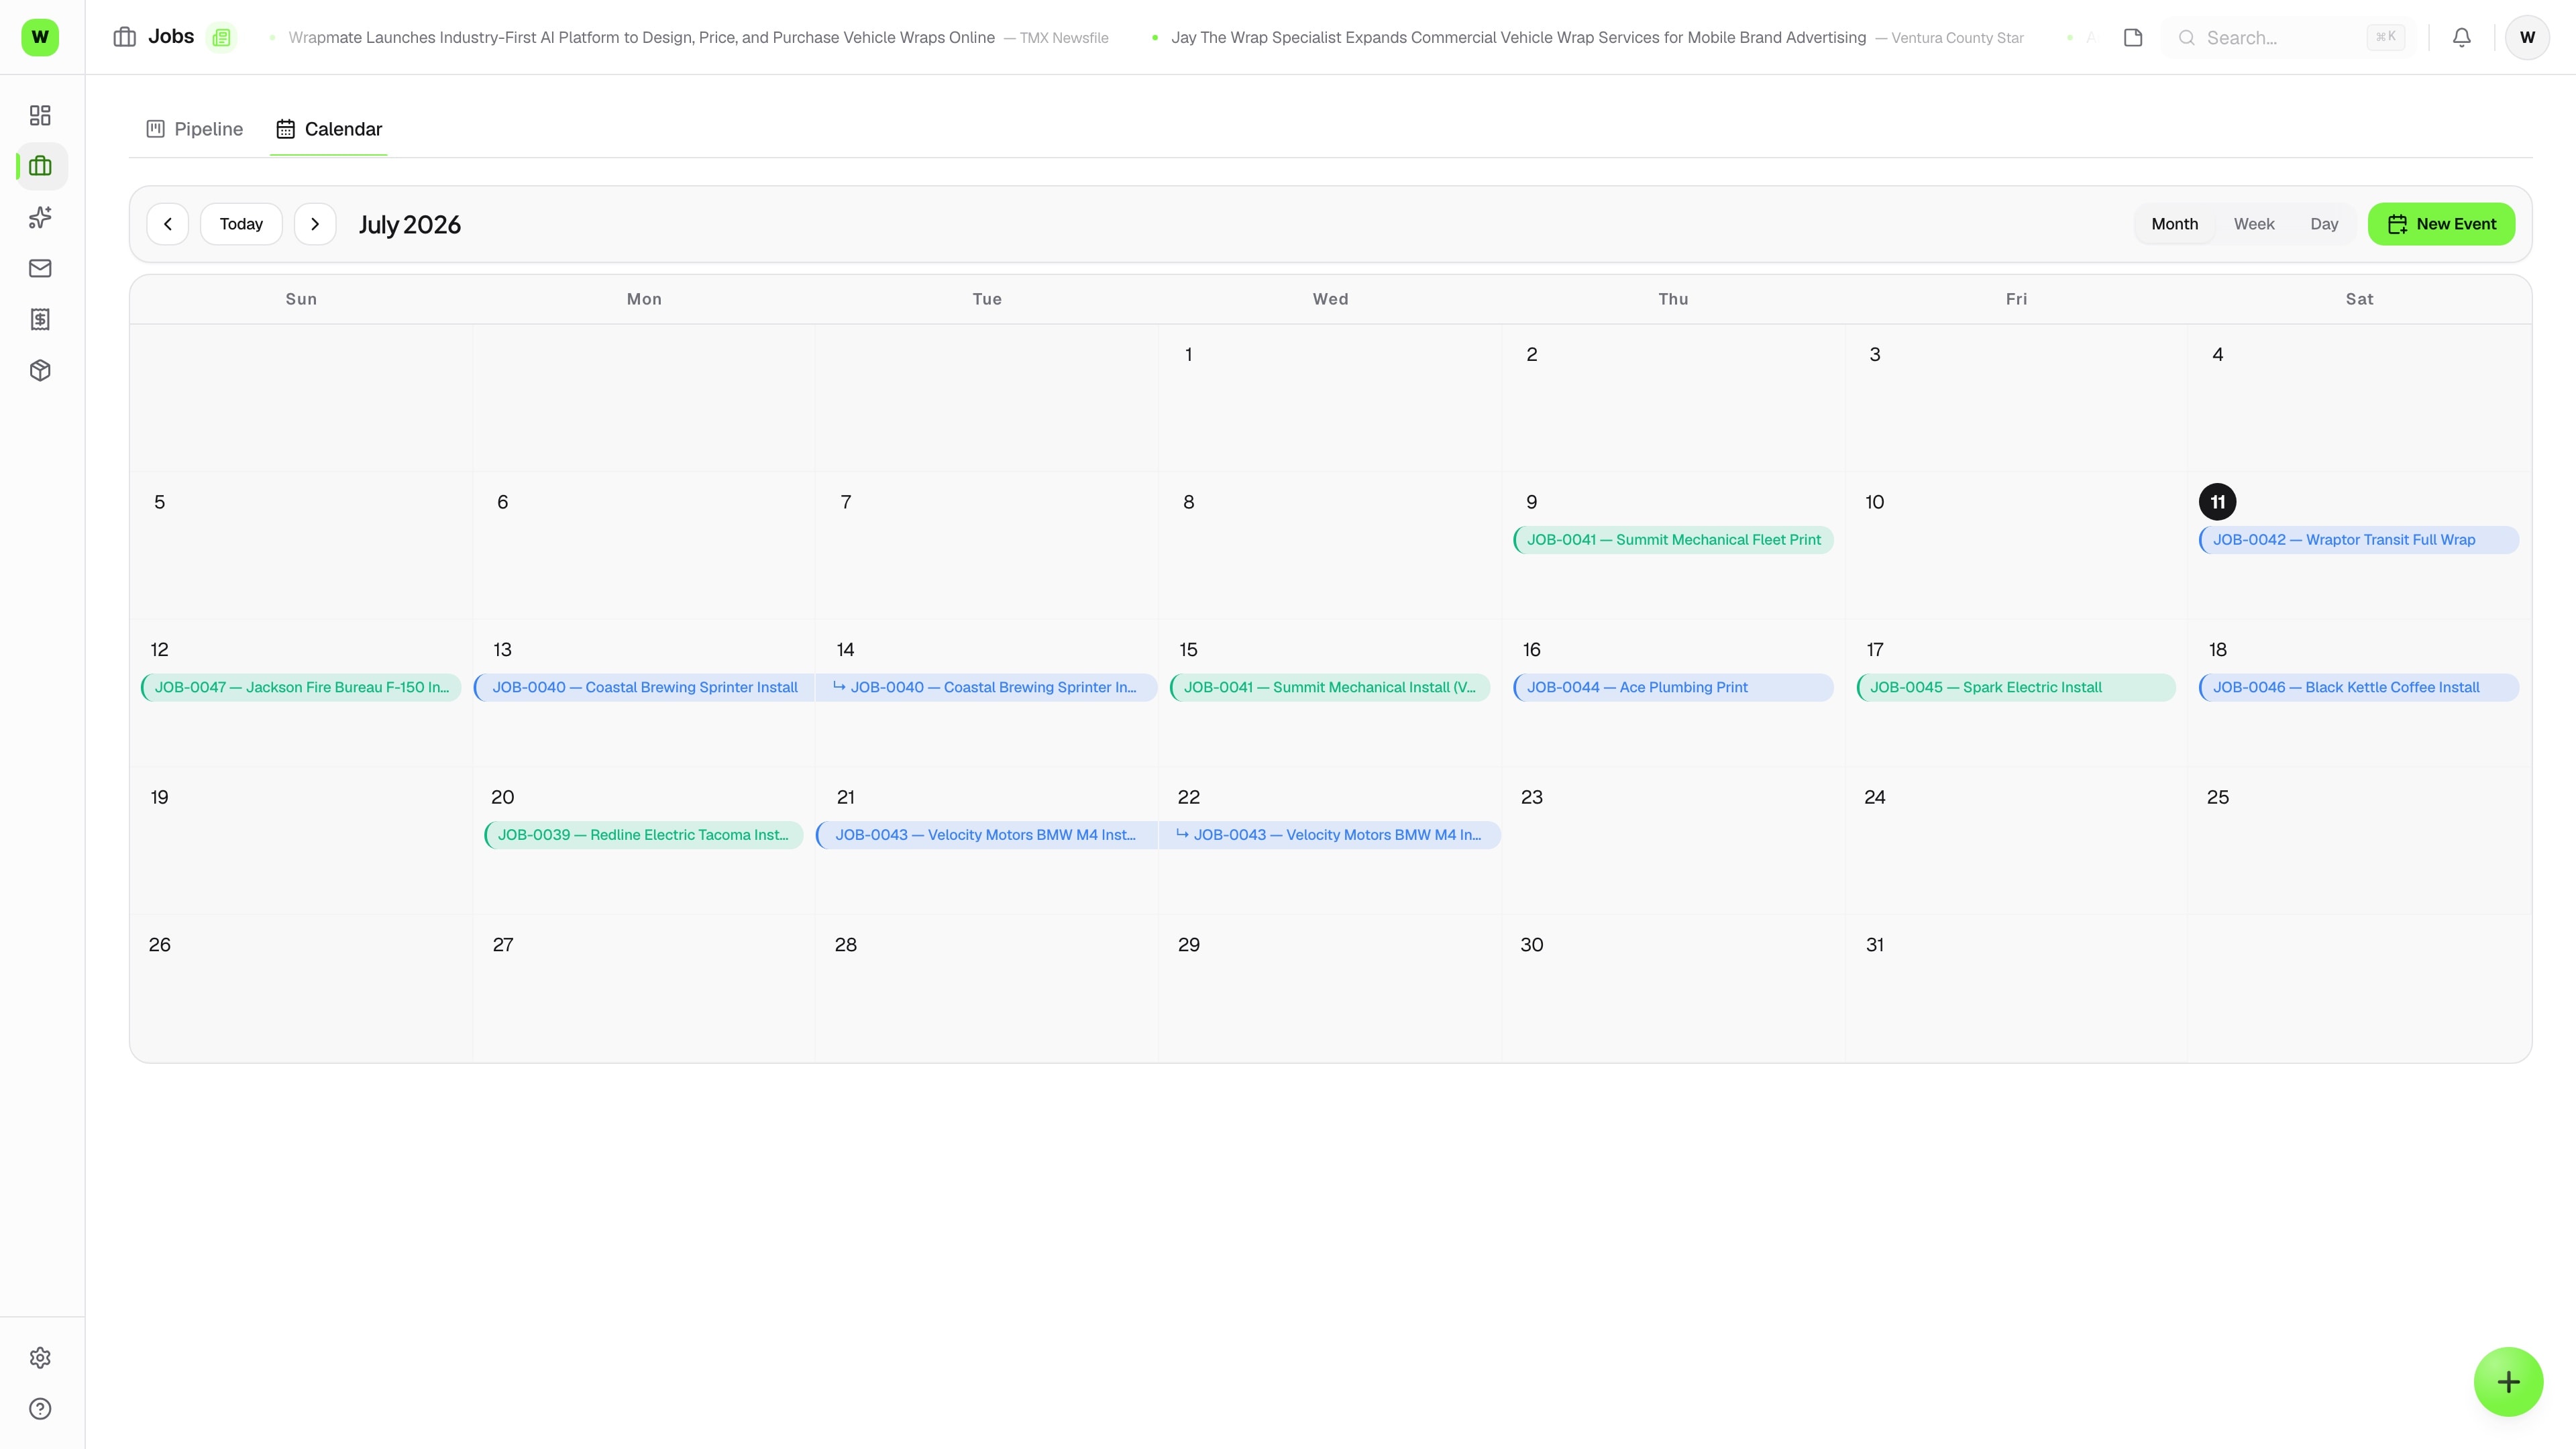Click the Sat column header
Screen dimensions: 2576x1449
point(2359,299)
